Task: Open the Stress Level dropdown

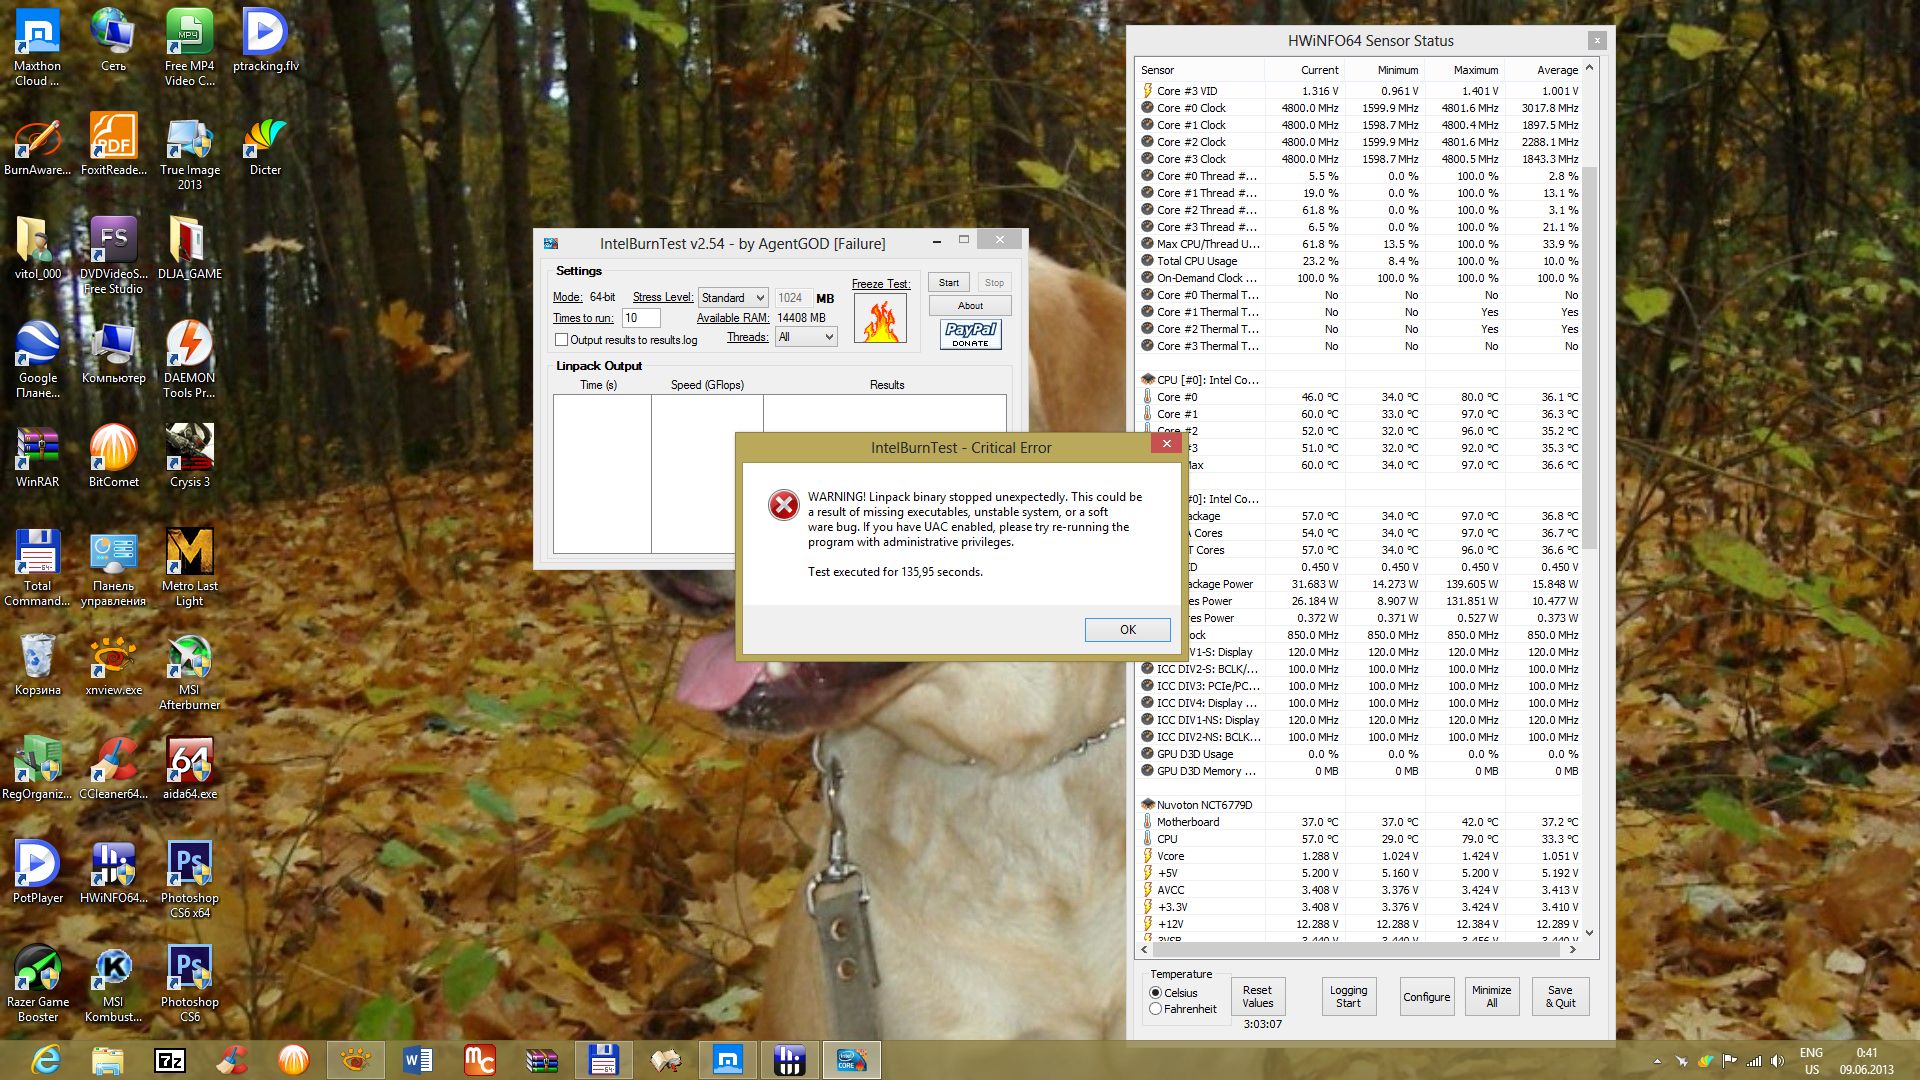Action: 733,297
